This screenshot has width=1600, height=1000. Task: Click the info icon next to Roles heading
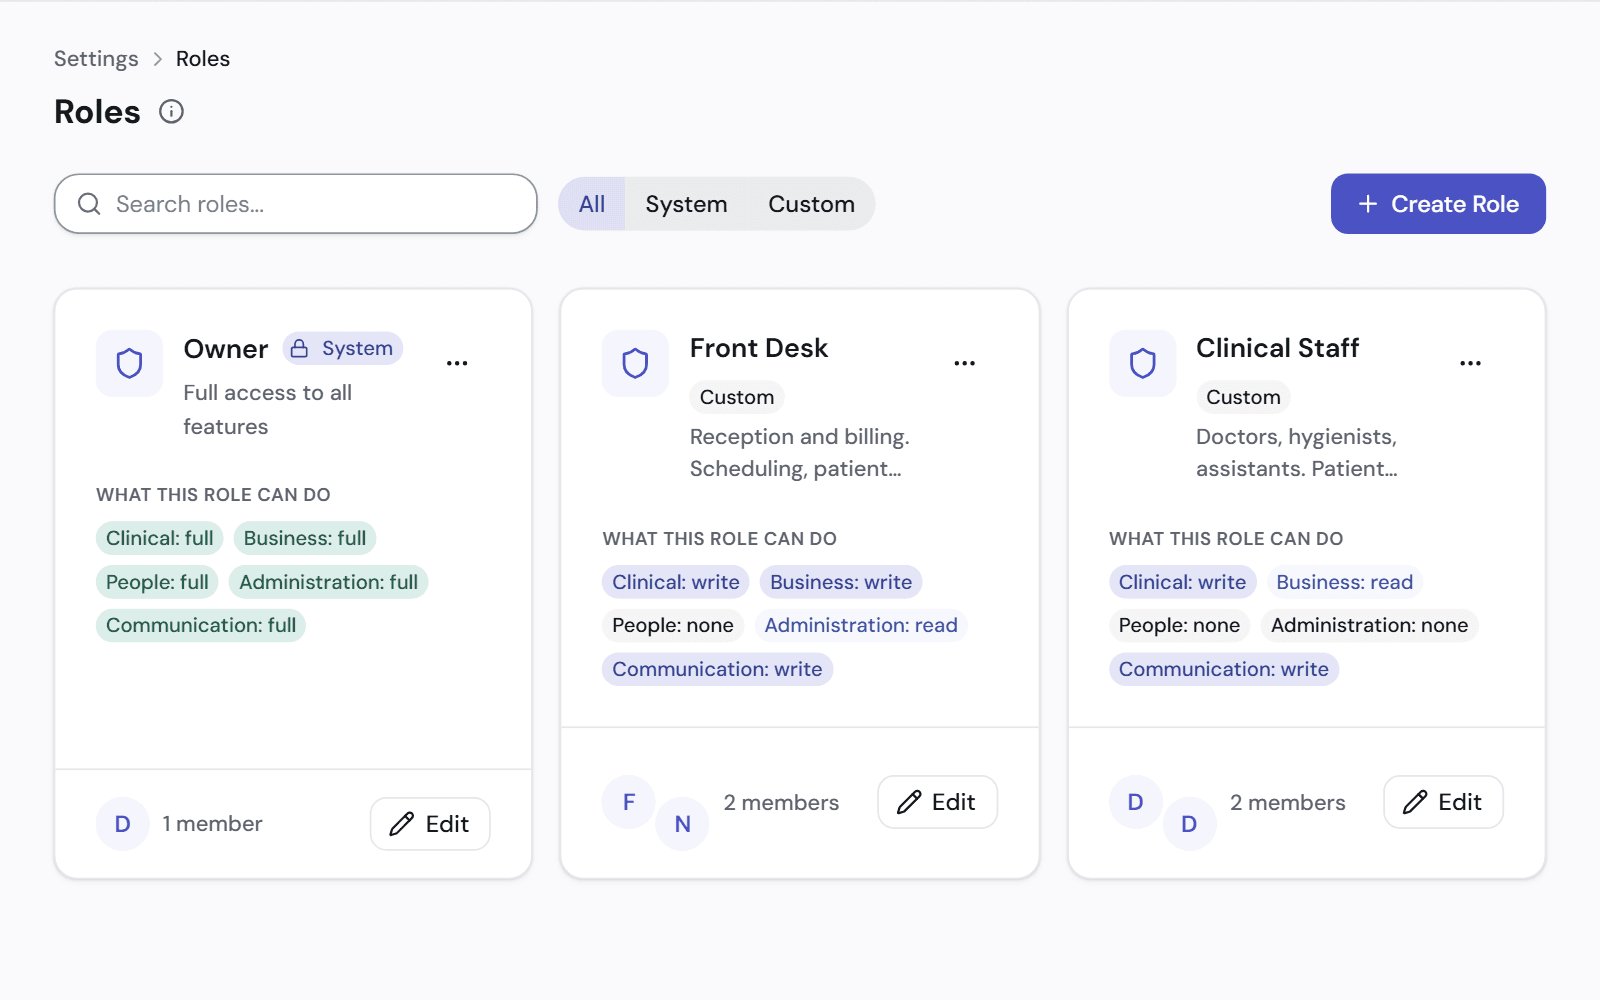coord(172,111)
